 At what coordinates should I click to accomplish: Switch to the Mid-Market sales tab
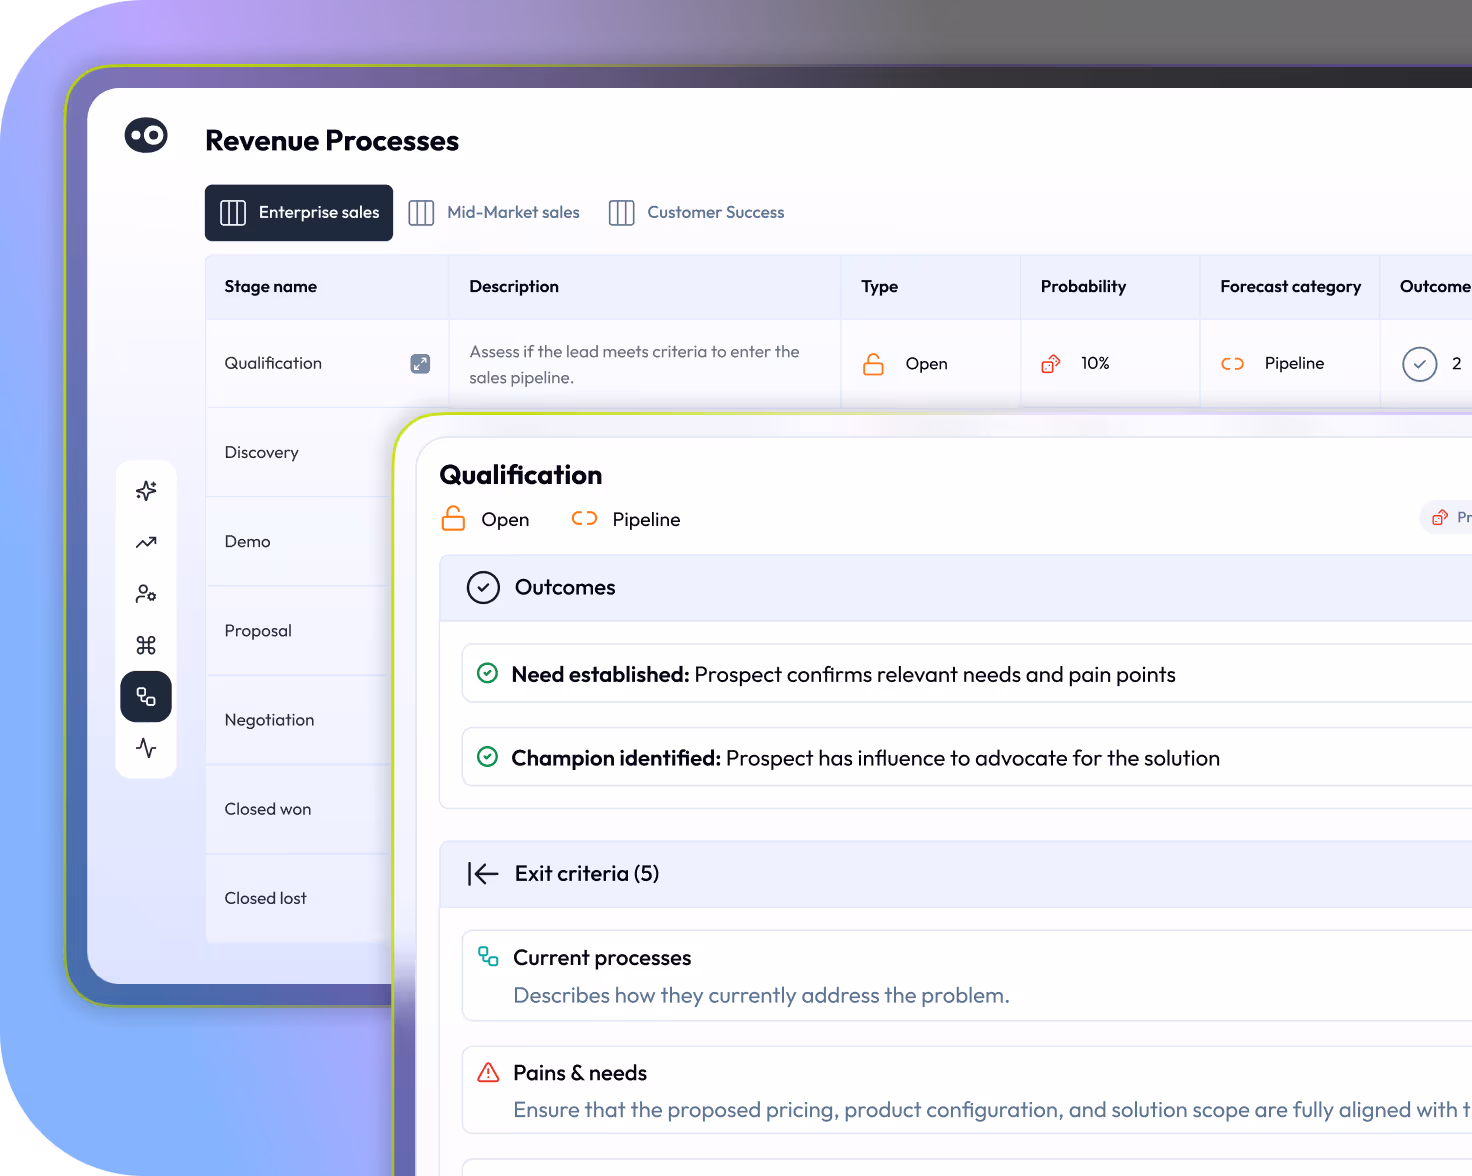pyautogui.click(x=494, y=212)
